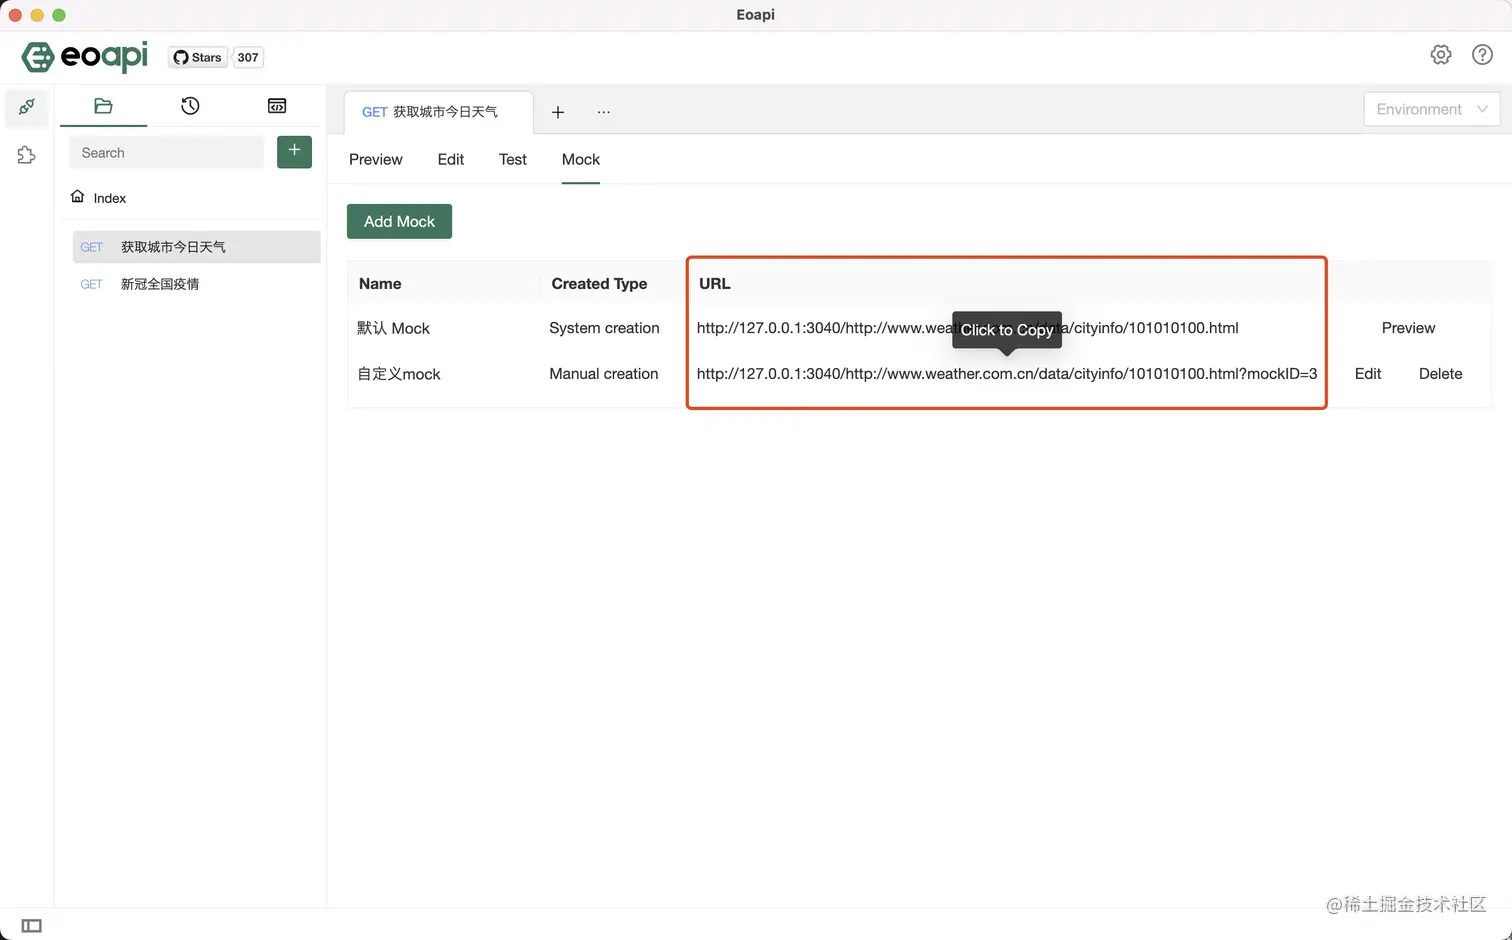The image size is (1512, 940).
Task: Click the Manual creation cell
Action: 603,374
